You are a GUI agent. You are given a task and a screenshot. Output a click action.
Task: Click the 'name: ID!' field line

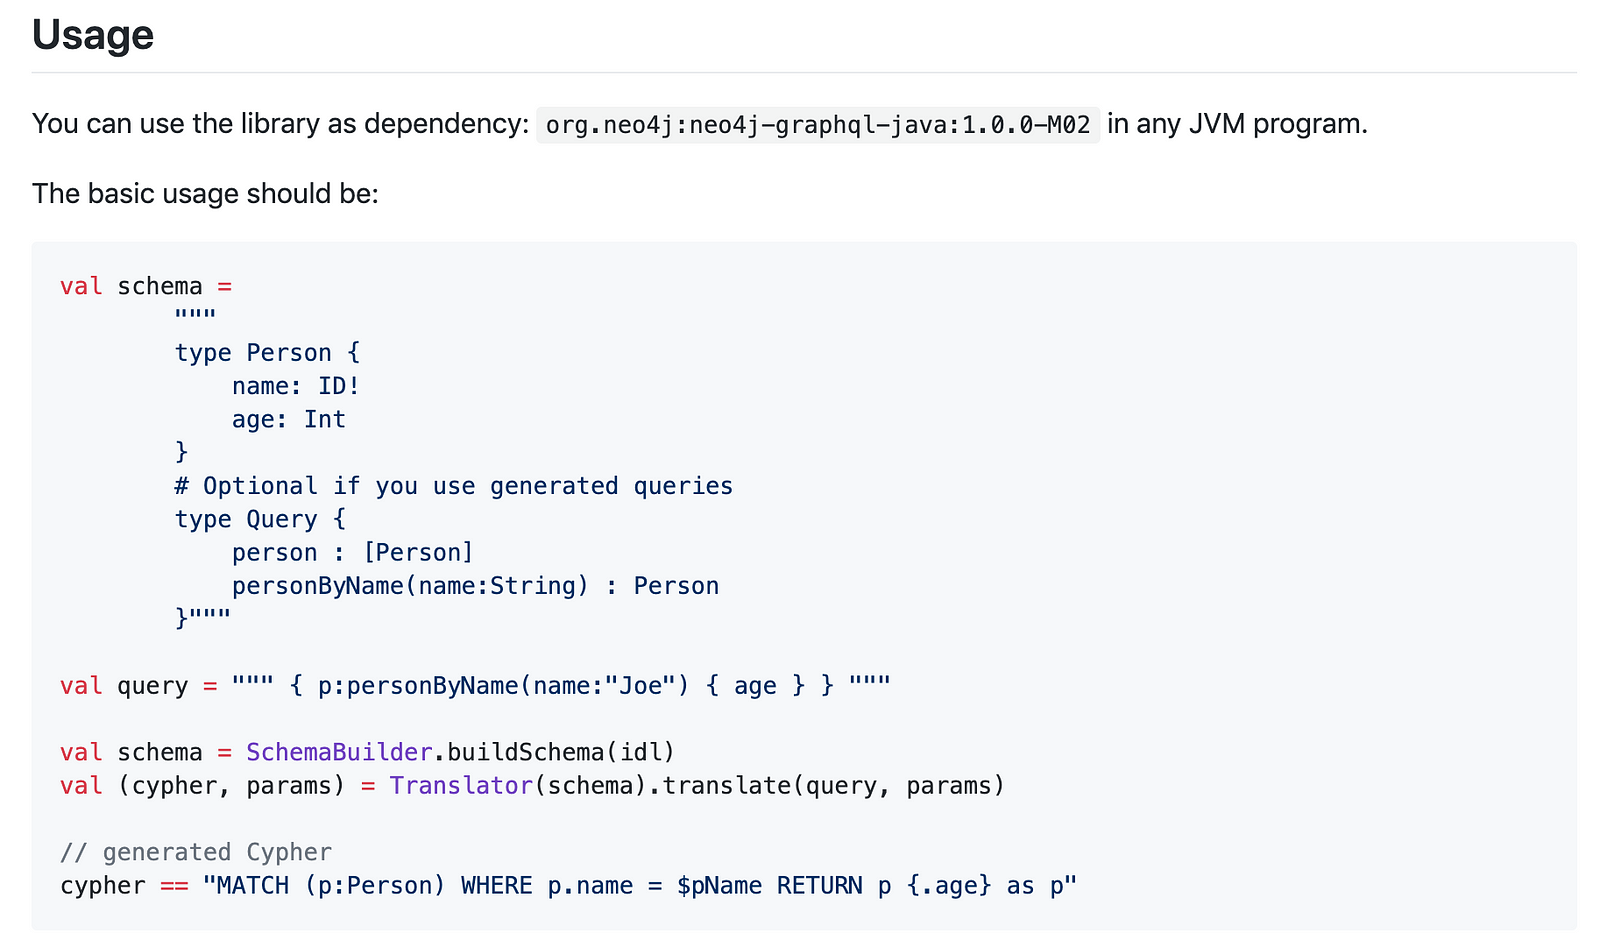(x=296, y=386)
